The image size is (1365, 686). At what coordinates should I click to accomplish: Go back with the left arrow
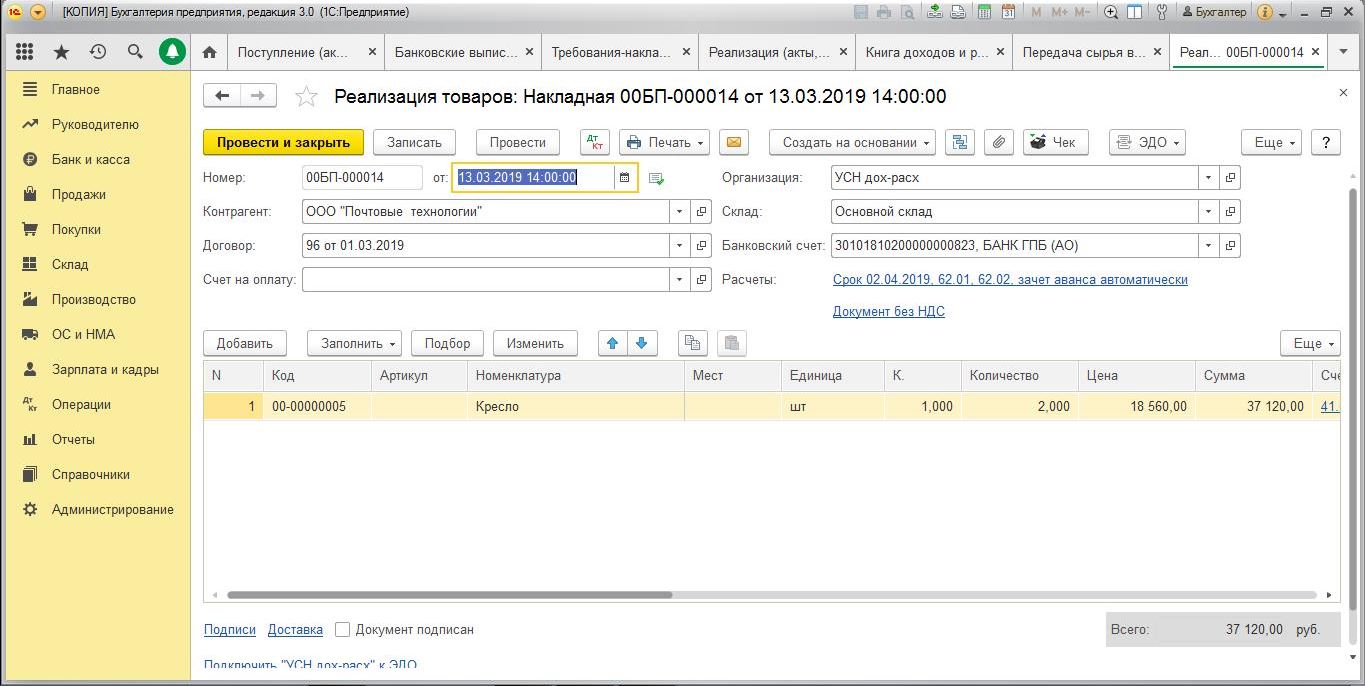pyautogui.click(x=222, y=96)
